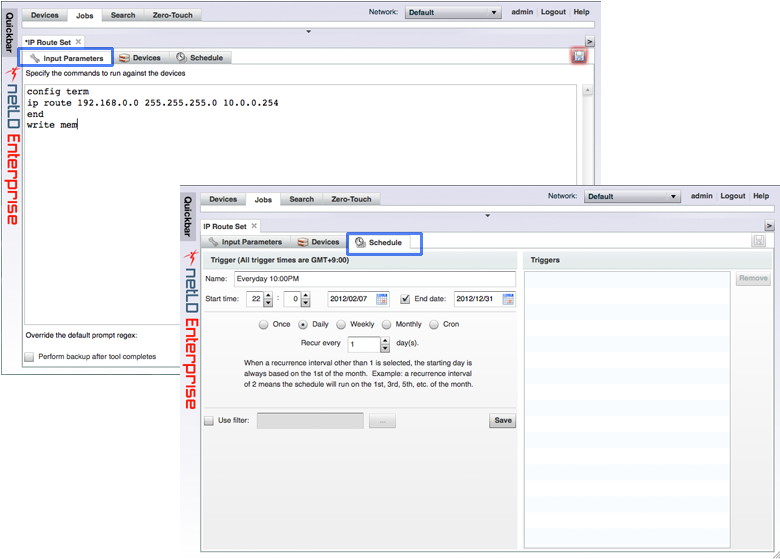This screenshot has width=780, height=559.
Task: Click Logout link in back window
Action: (x=553, y=12)
